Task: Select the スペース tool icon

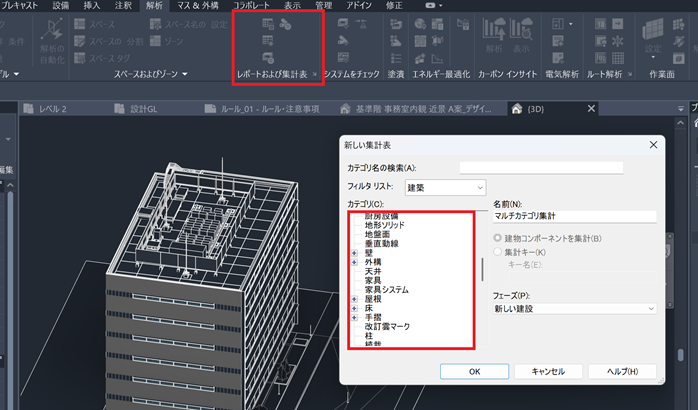Action: [80, 24]
